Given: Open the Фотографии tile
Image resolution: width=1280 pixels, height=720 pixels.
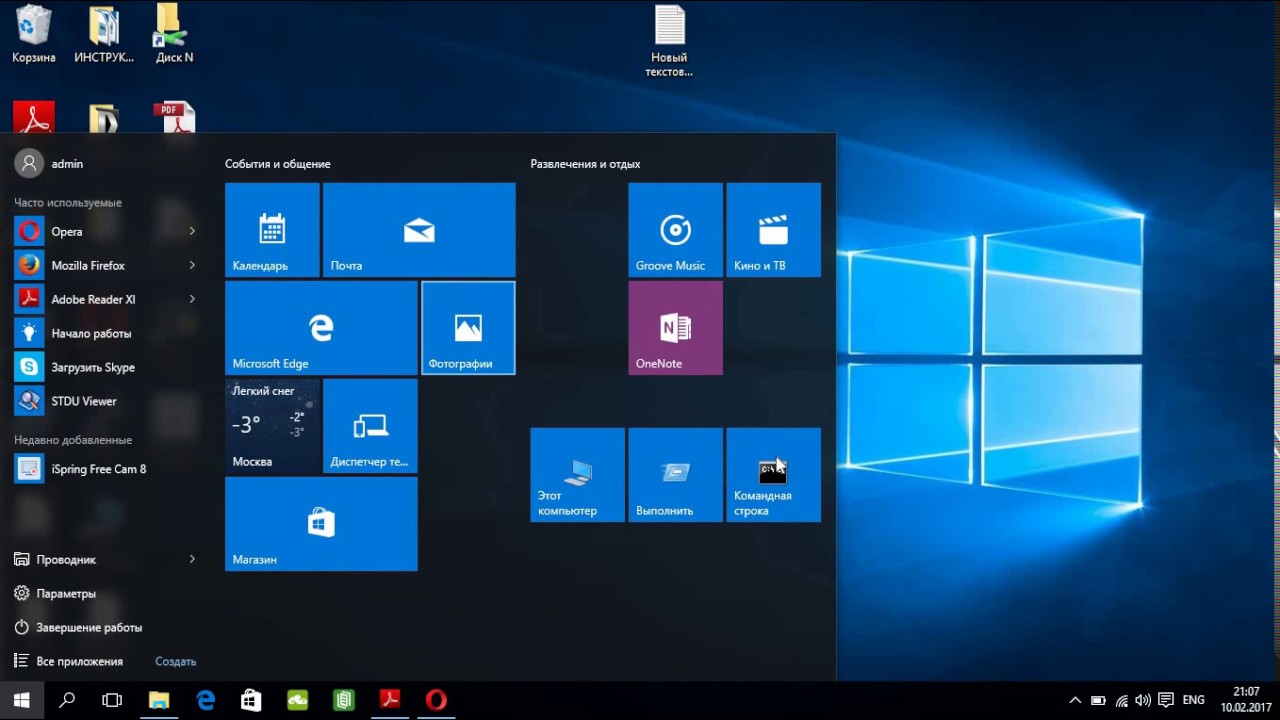Looking at the screenshot, I should click(468, 328).
